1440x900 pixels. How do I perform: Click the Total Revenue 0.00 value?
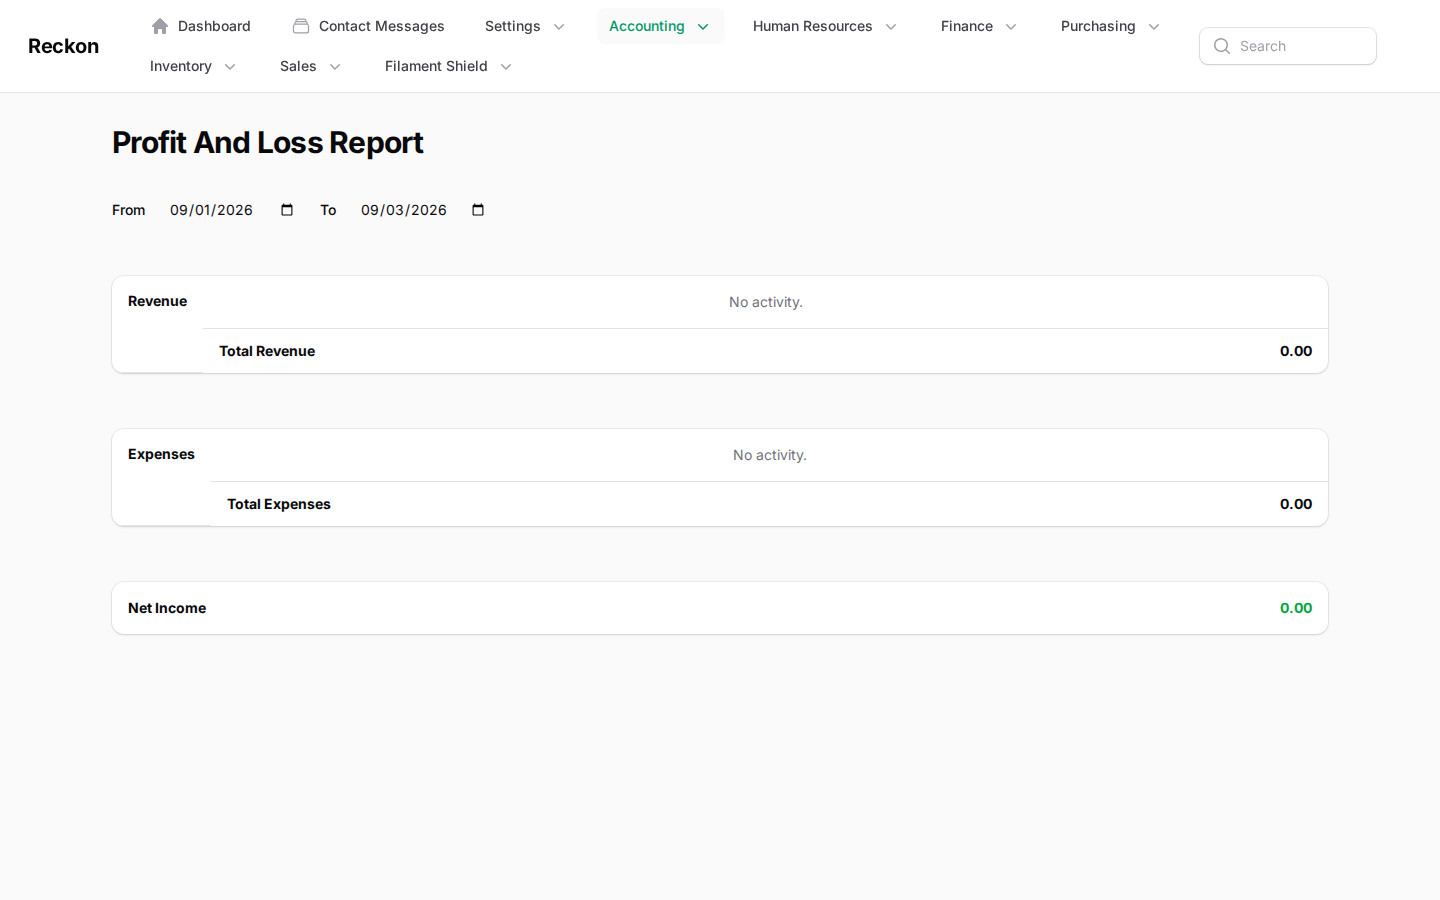(1296, 351)
